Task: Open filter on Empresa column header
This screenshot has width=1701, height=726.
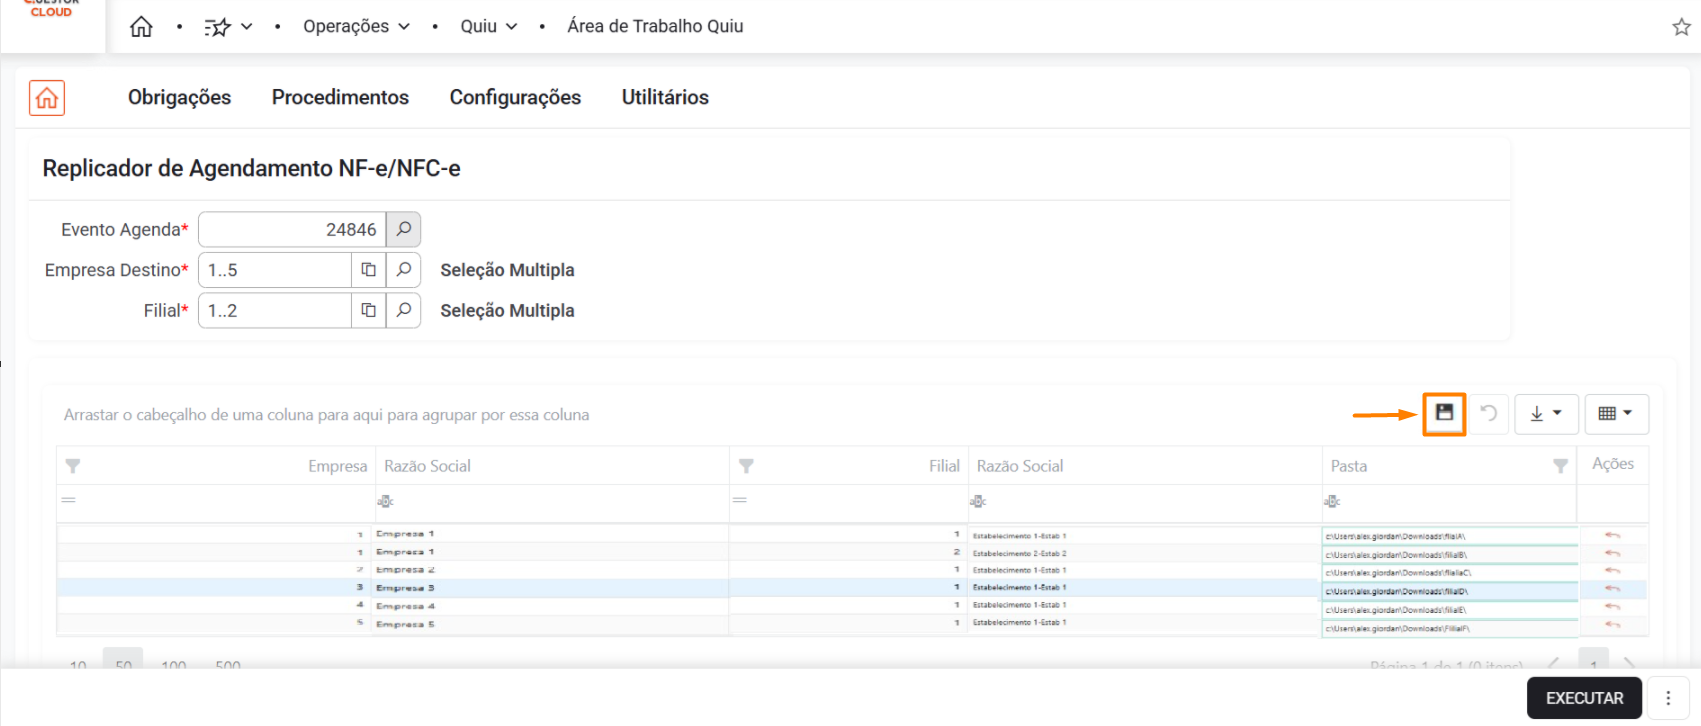Action: coord(73,466)
